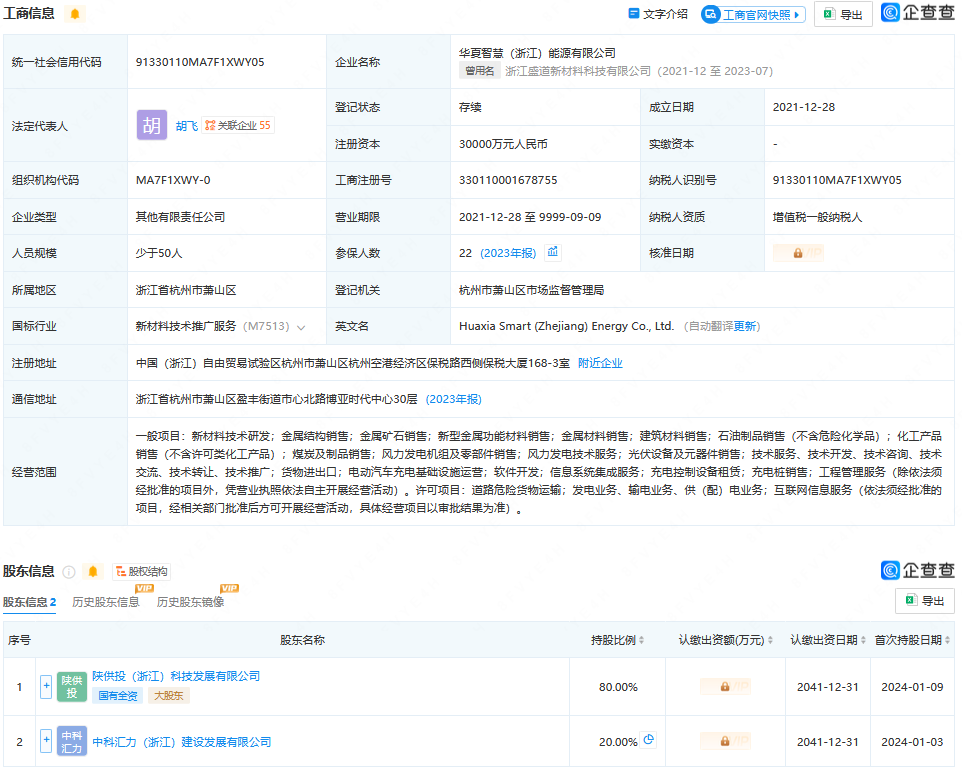Click the VIP lock in the 中科汇力 row

pos(725,741)
